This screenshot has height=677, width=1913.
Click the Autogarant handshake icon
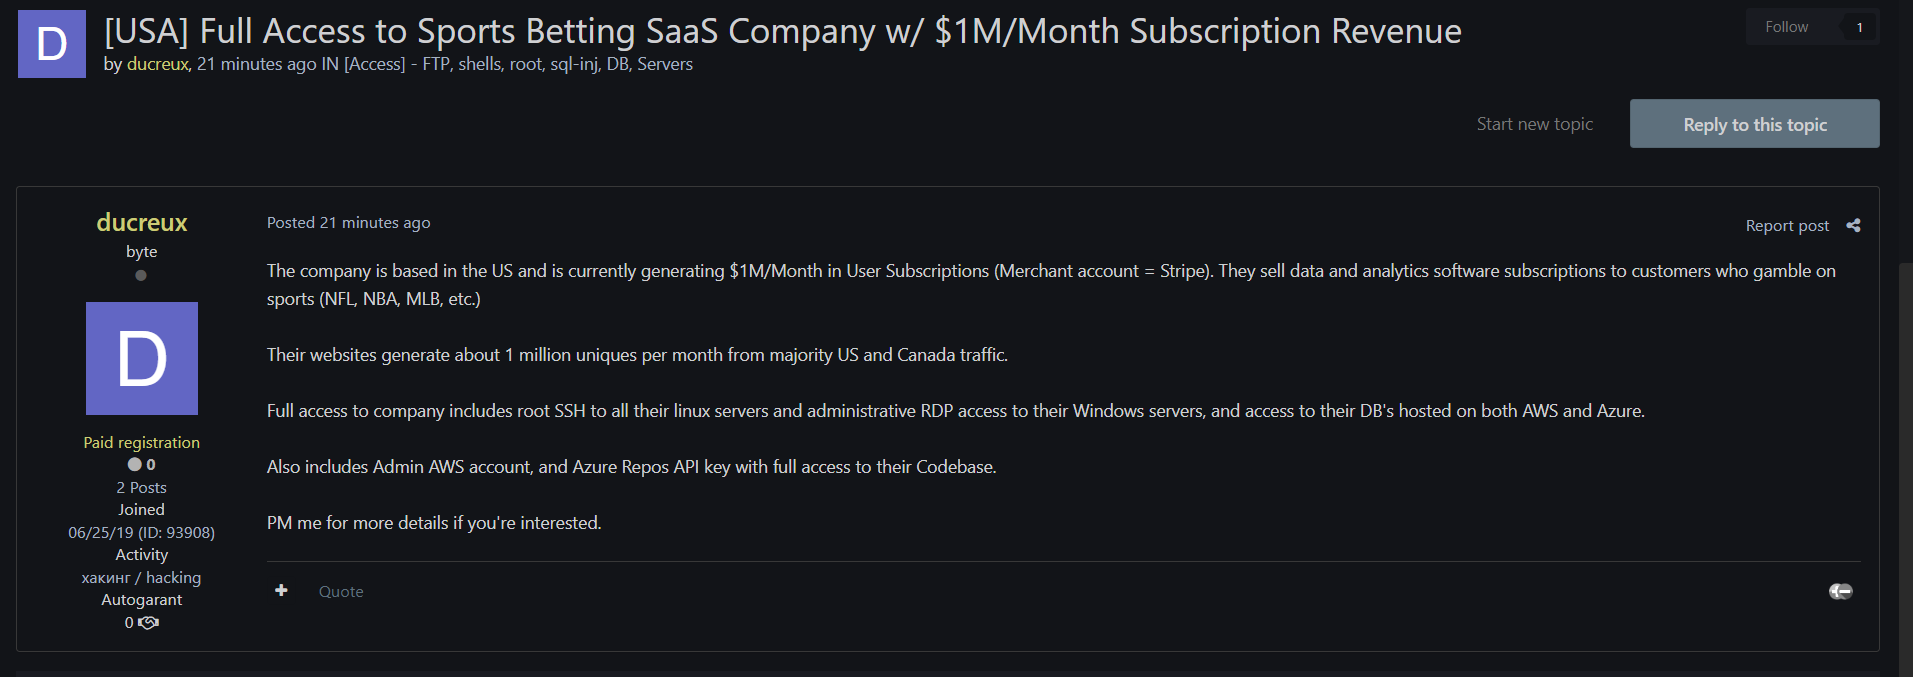149,623
